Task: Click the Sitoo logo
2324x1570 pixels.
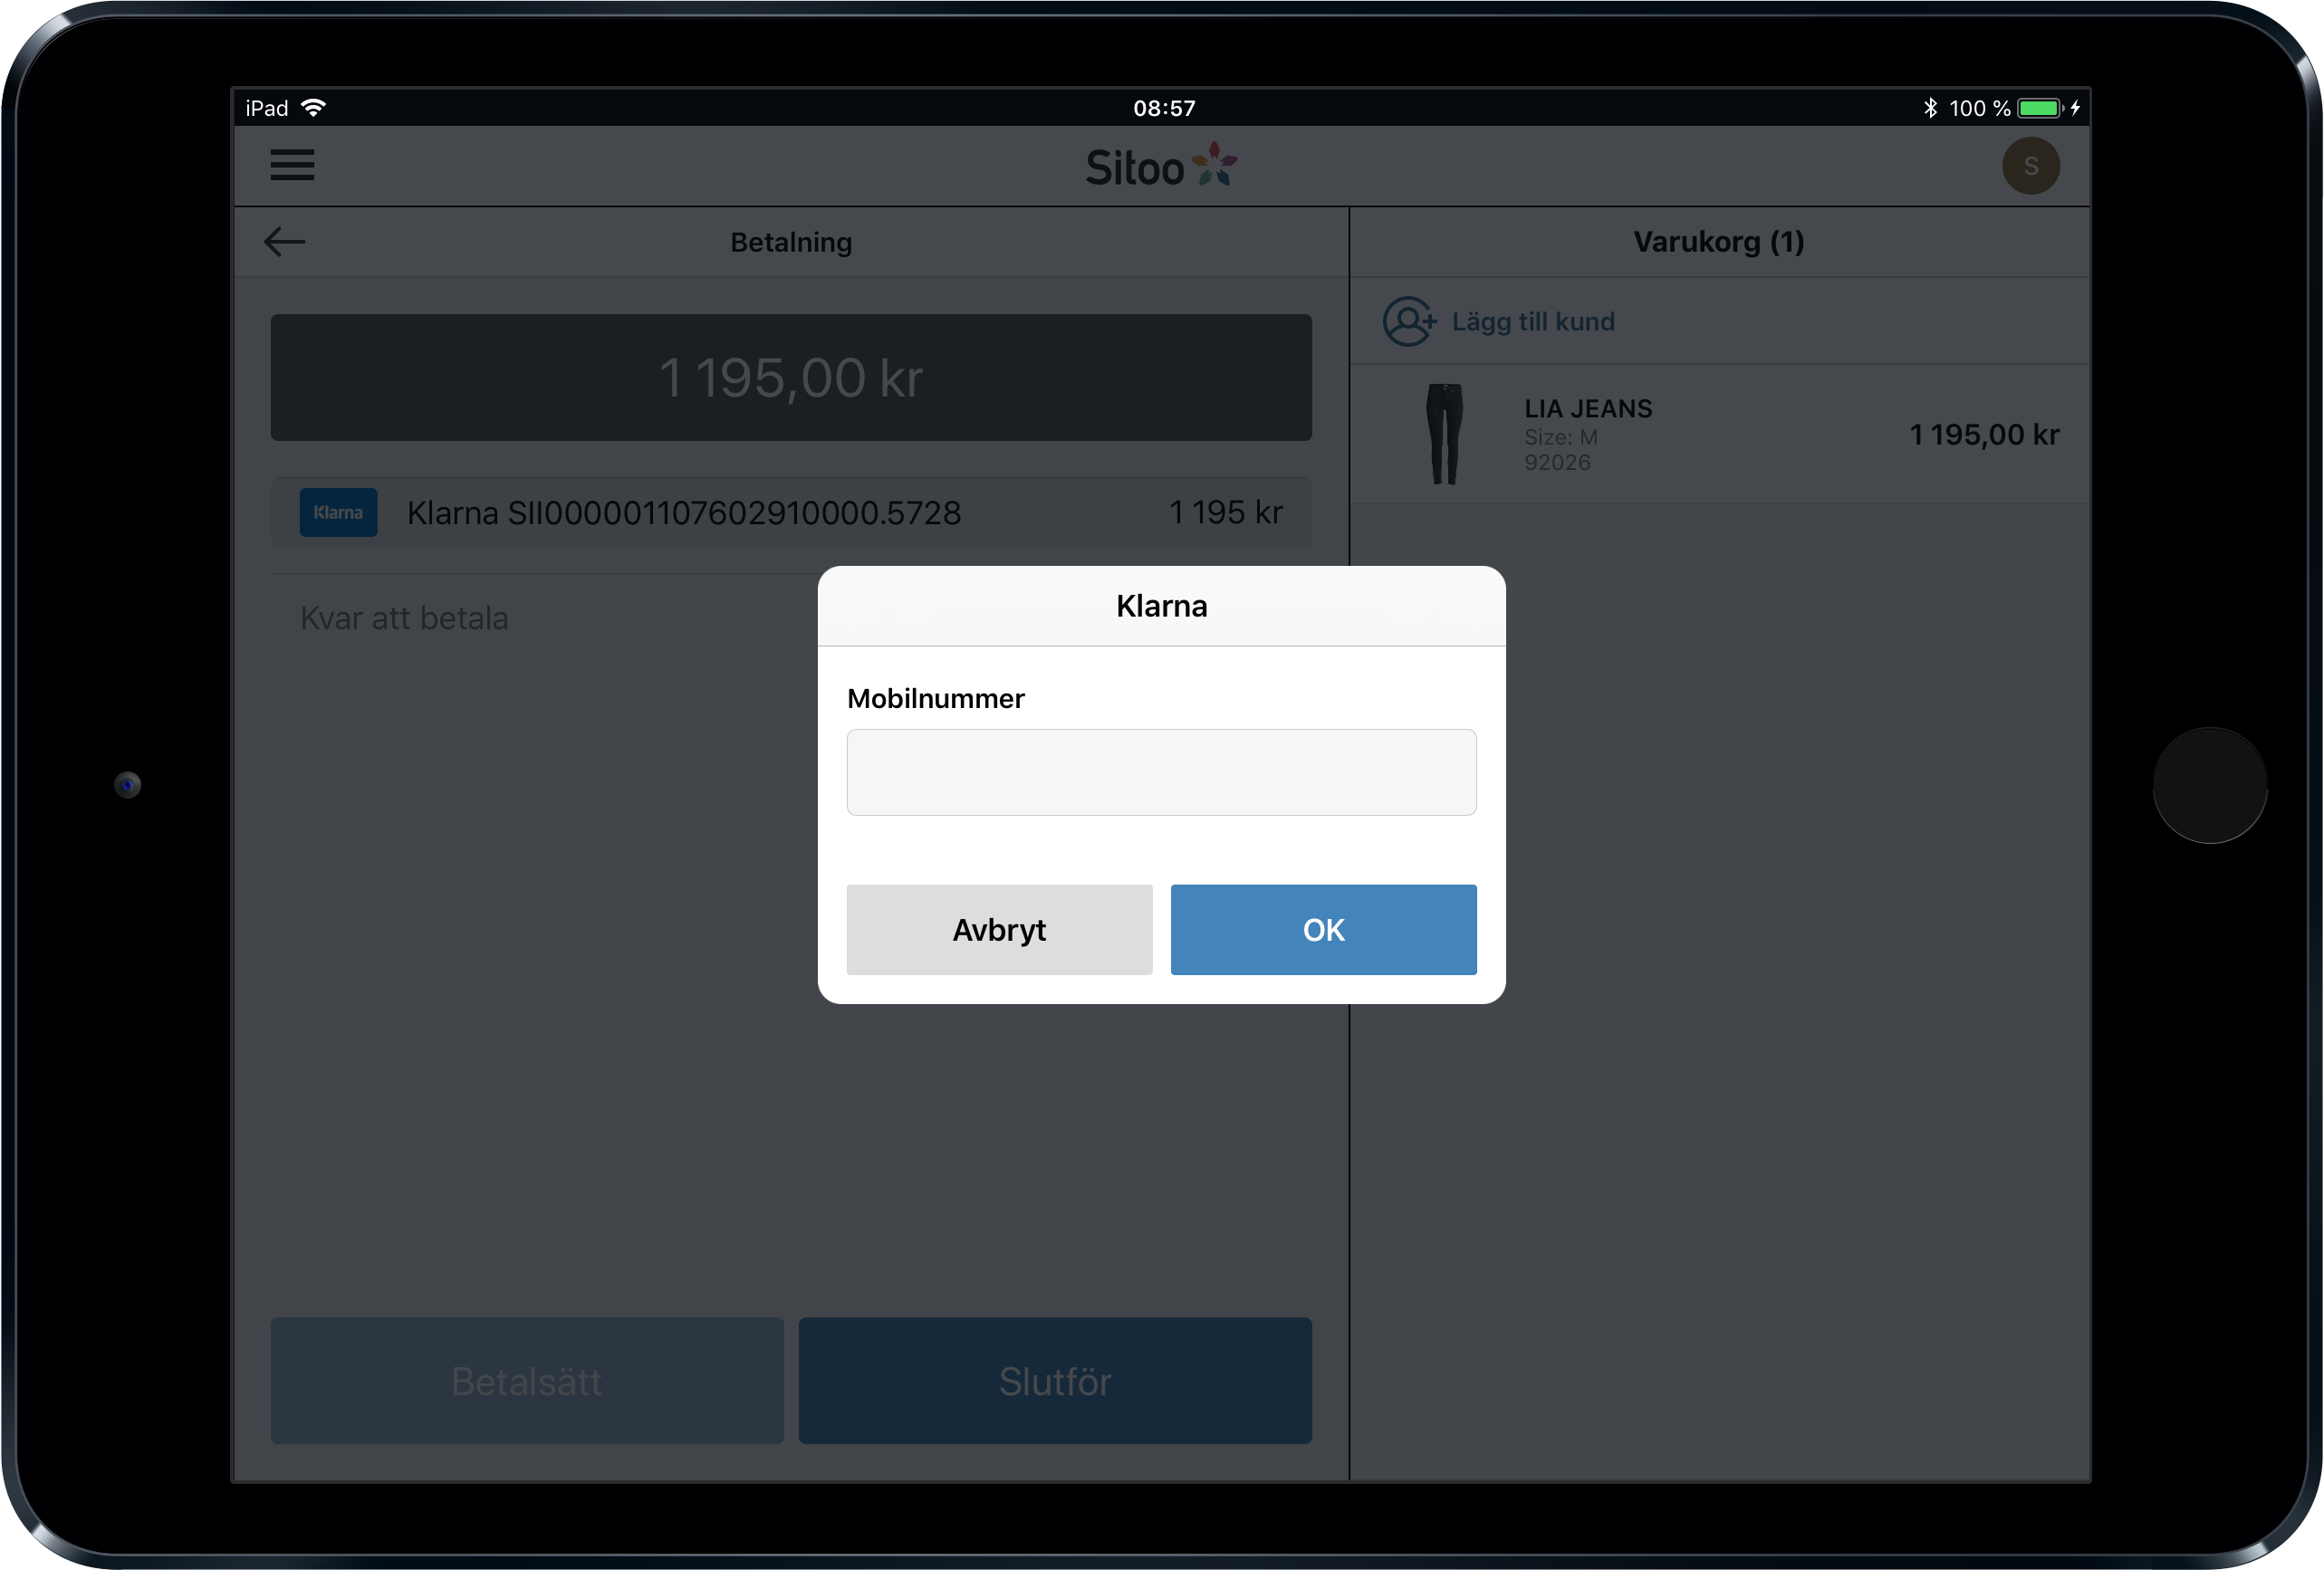Action: 1162,166
